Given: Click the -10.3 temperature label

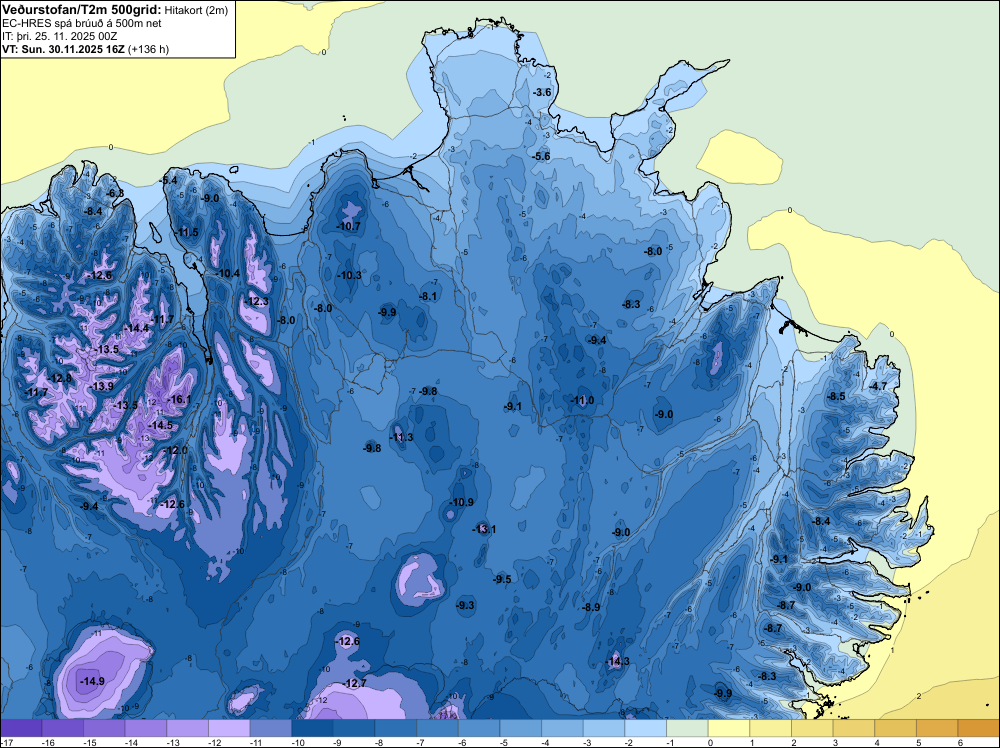Looking at the screenshot, I should (x=349, y=275).
